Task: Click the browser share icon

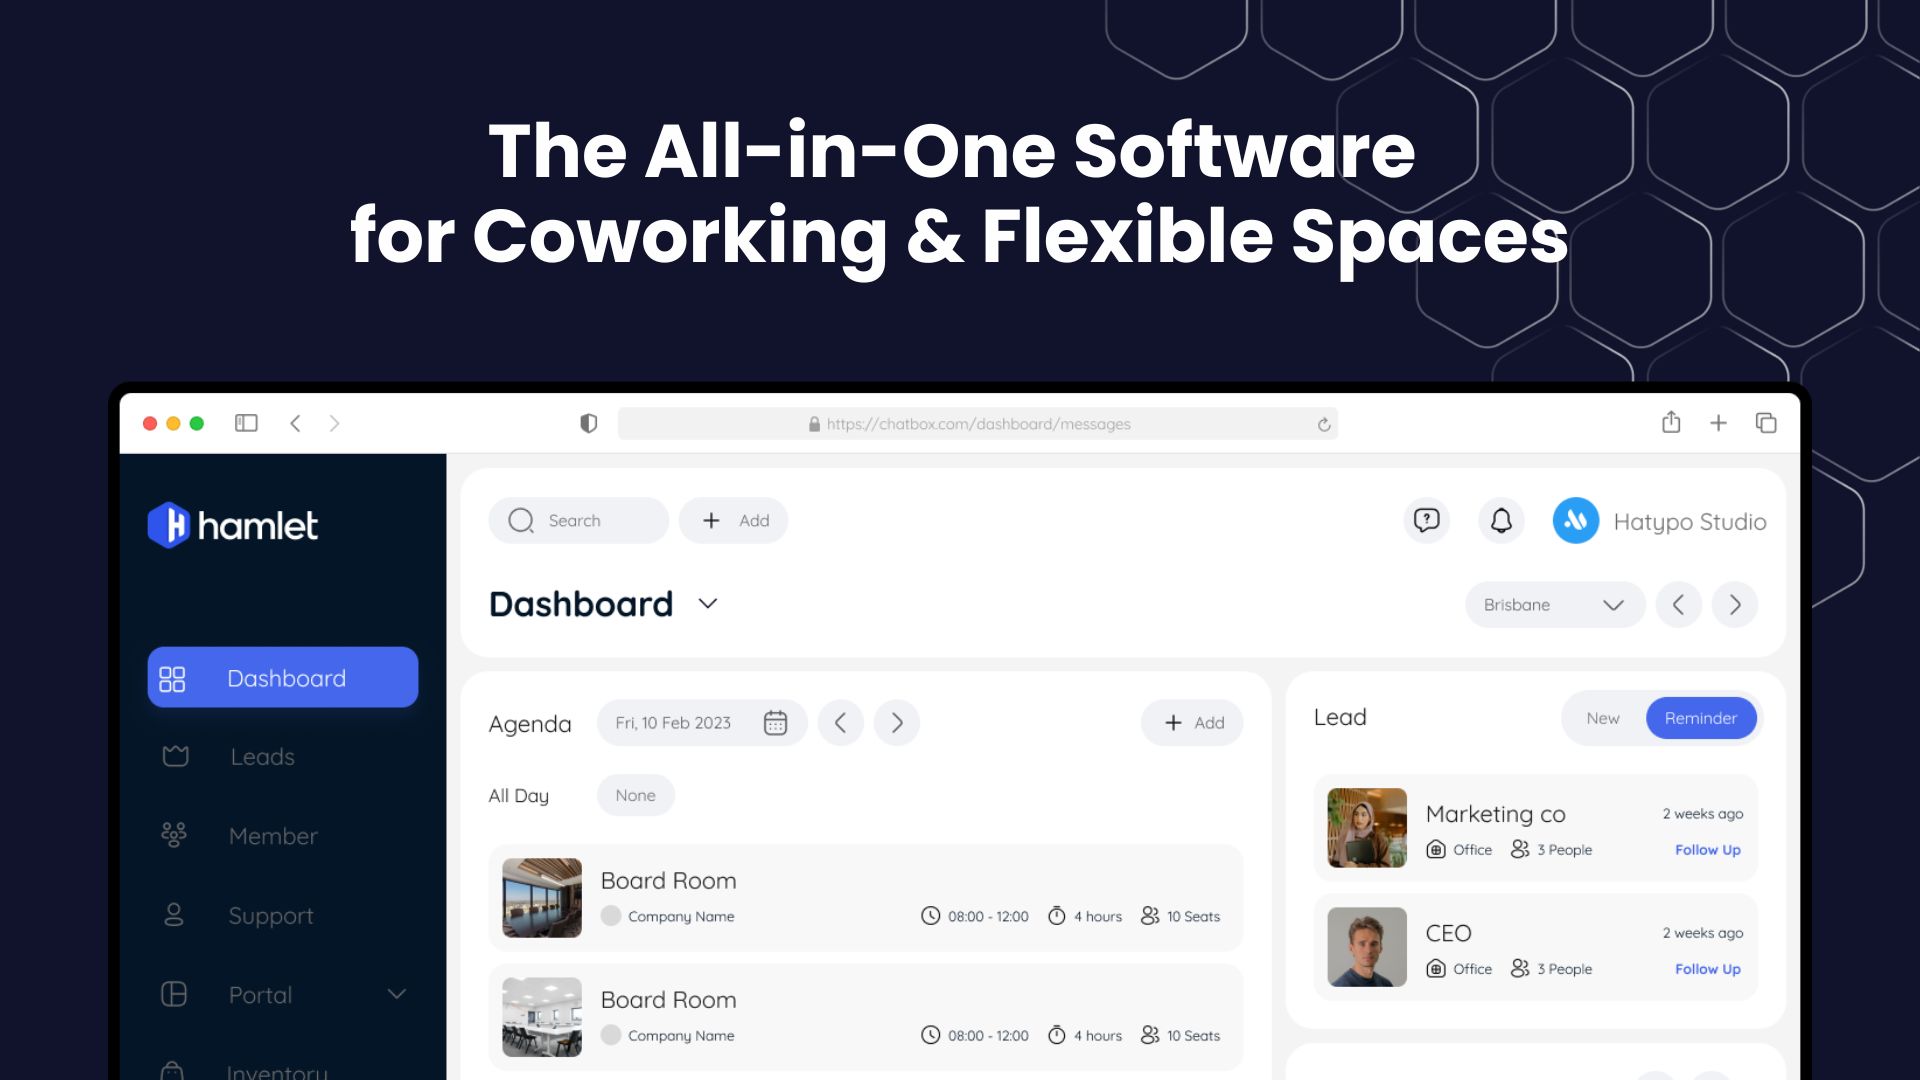Action: coord(1671,423)
